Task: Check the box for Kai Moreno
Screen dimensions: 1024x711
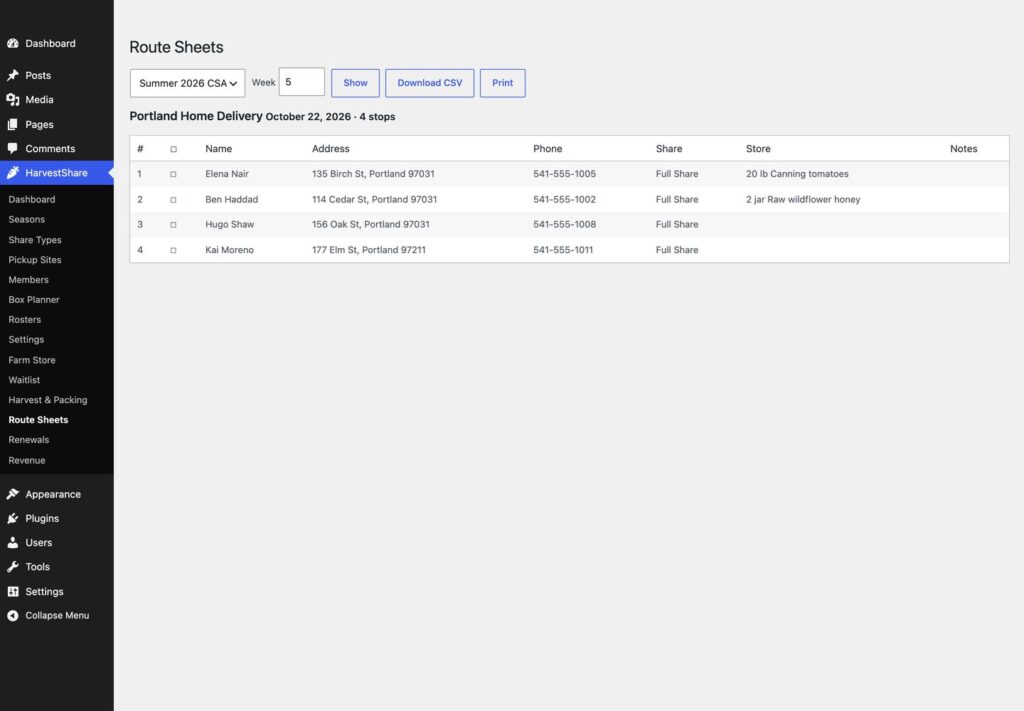Action: pos(173,250)
